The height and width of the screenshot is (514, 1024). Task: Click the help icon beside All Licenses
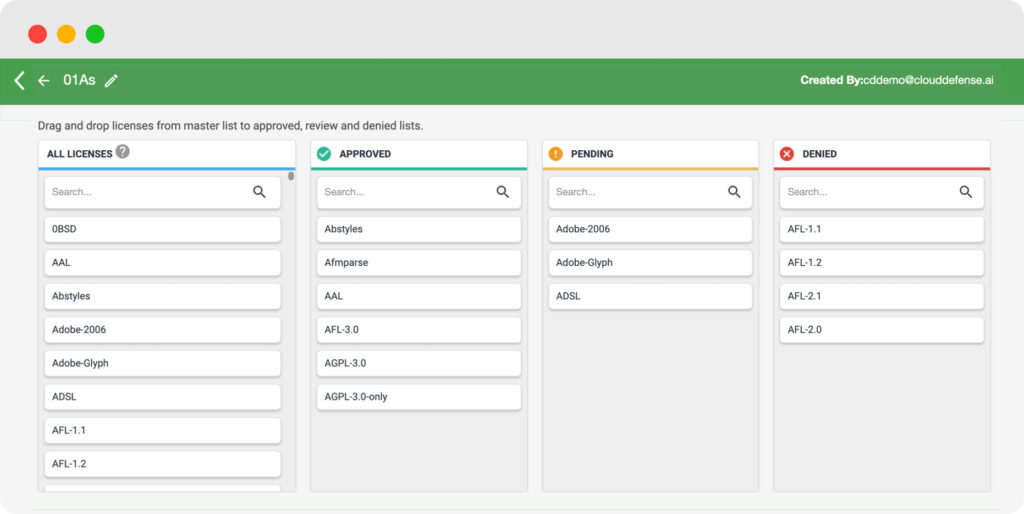click(122, 152)
